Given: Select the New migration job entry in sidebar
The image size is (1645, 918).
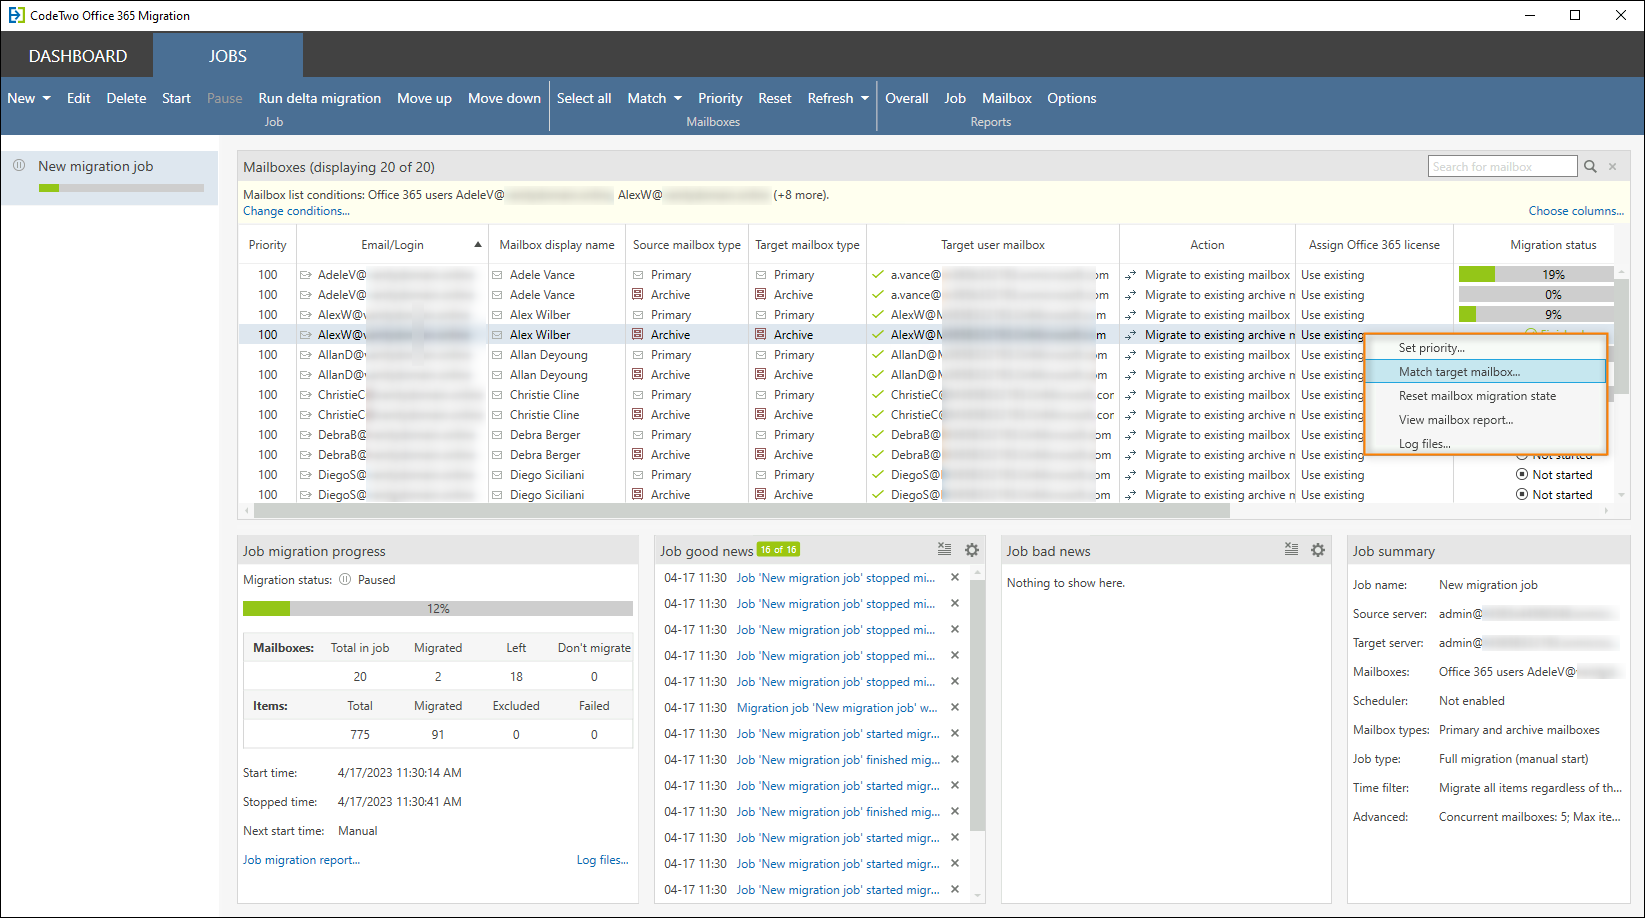Looking at the screenshot, I should point(110,176).
